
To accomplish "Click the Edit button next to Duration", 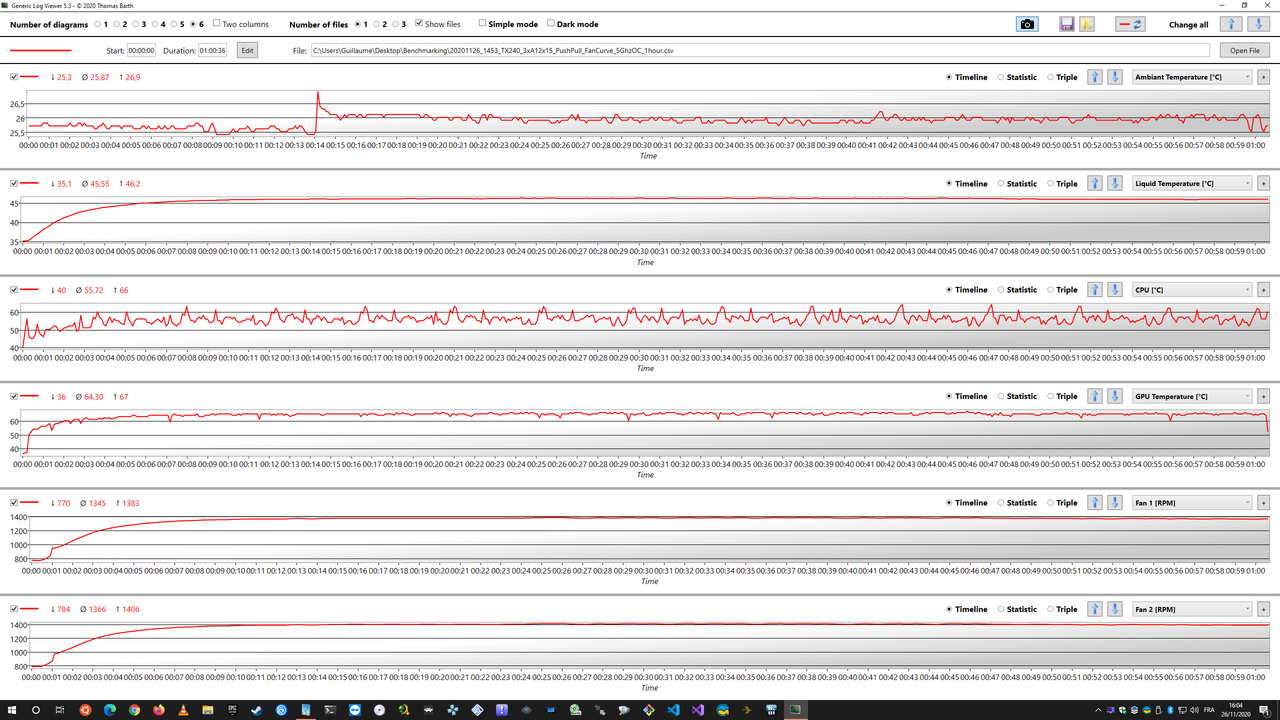I will click(247, 49).
